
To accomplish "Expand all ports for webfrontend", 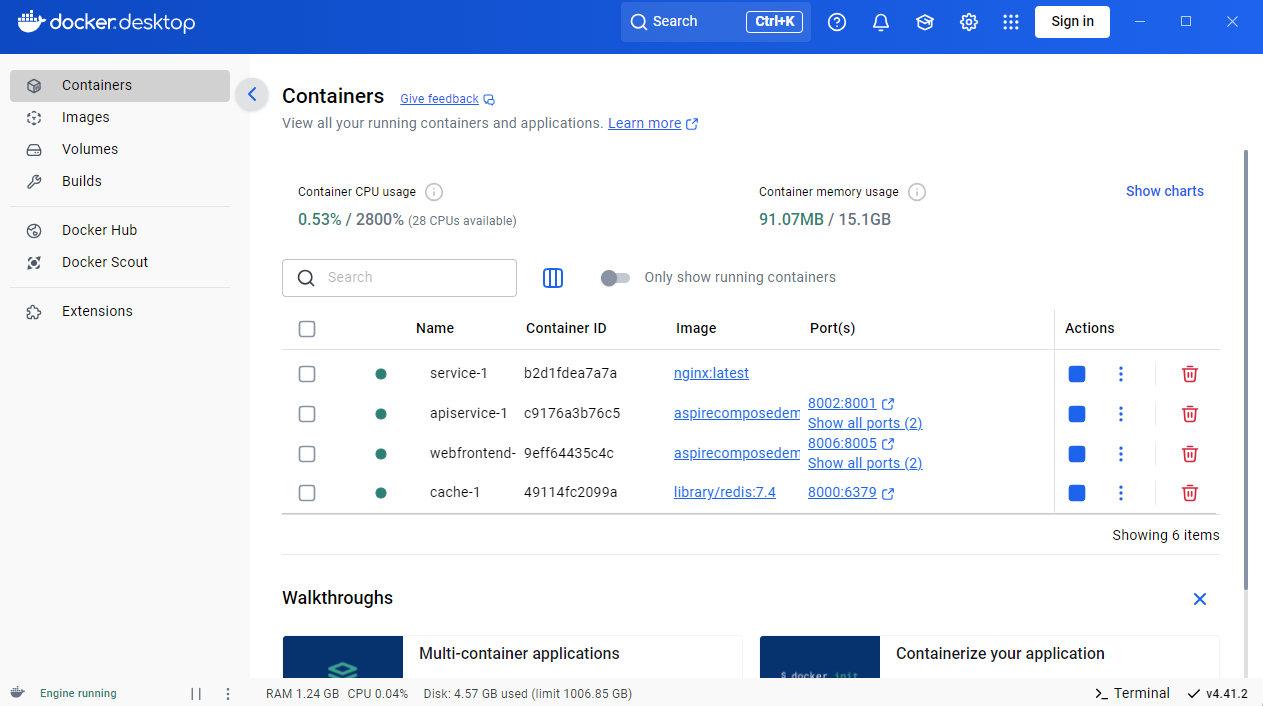I will [865, 463].
